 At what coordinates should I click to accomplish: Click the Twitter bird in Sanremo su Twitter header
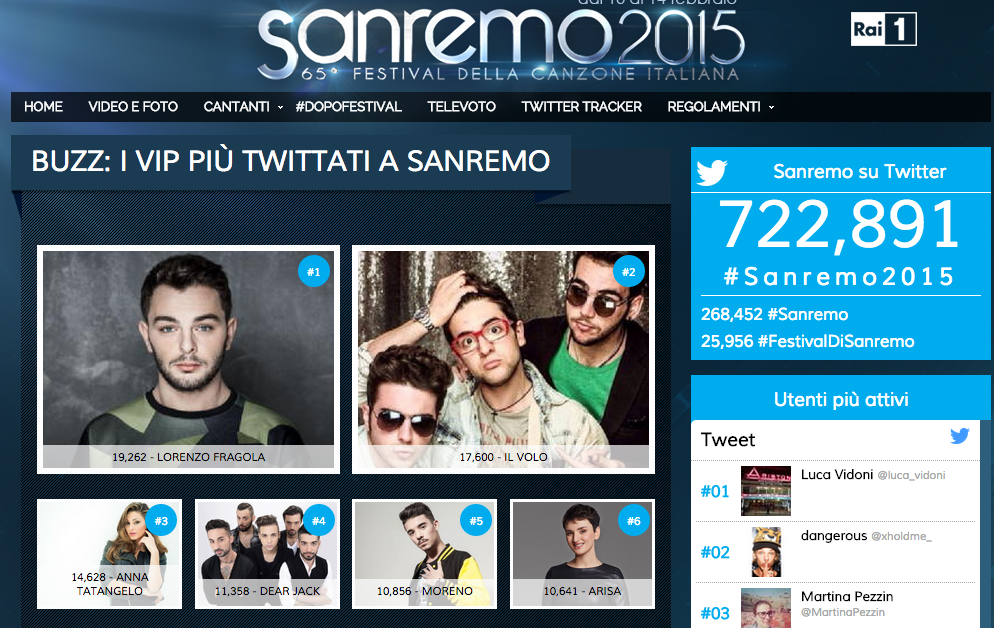click(x=712, y=172)
